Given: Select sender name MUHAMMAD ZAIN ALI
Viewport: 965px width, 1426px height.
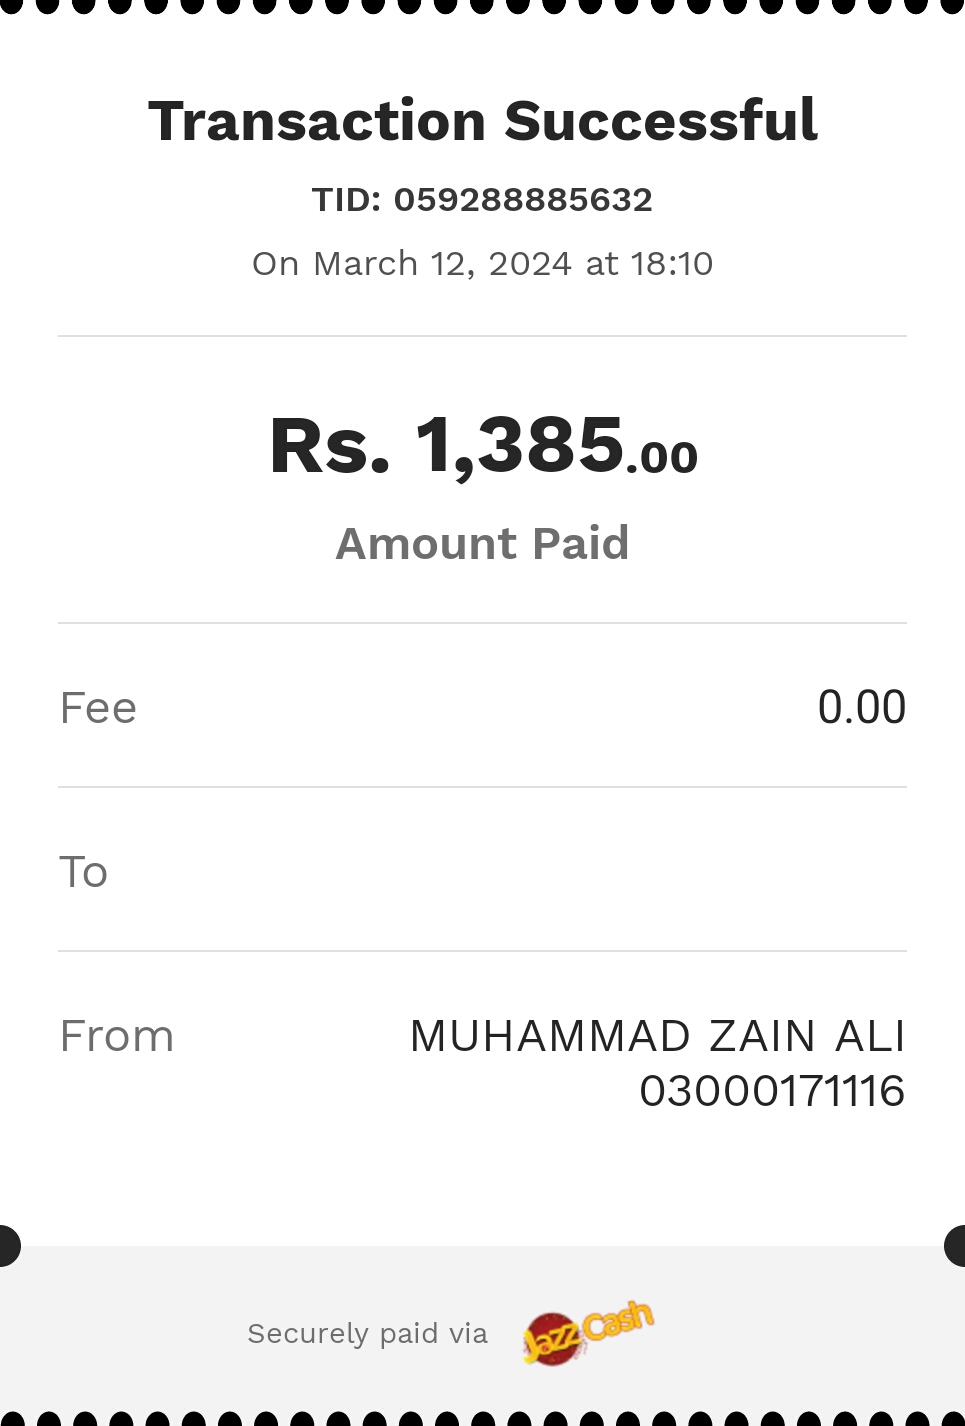Looking at the screenshot, I should coord(658,1035).
